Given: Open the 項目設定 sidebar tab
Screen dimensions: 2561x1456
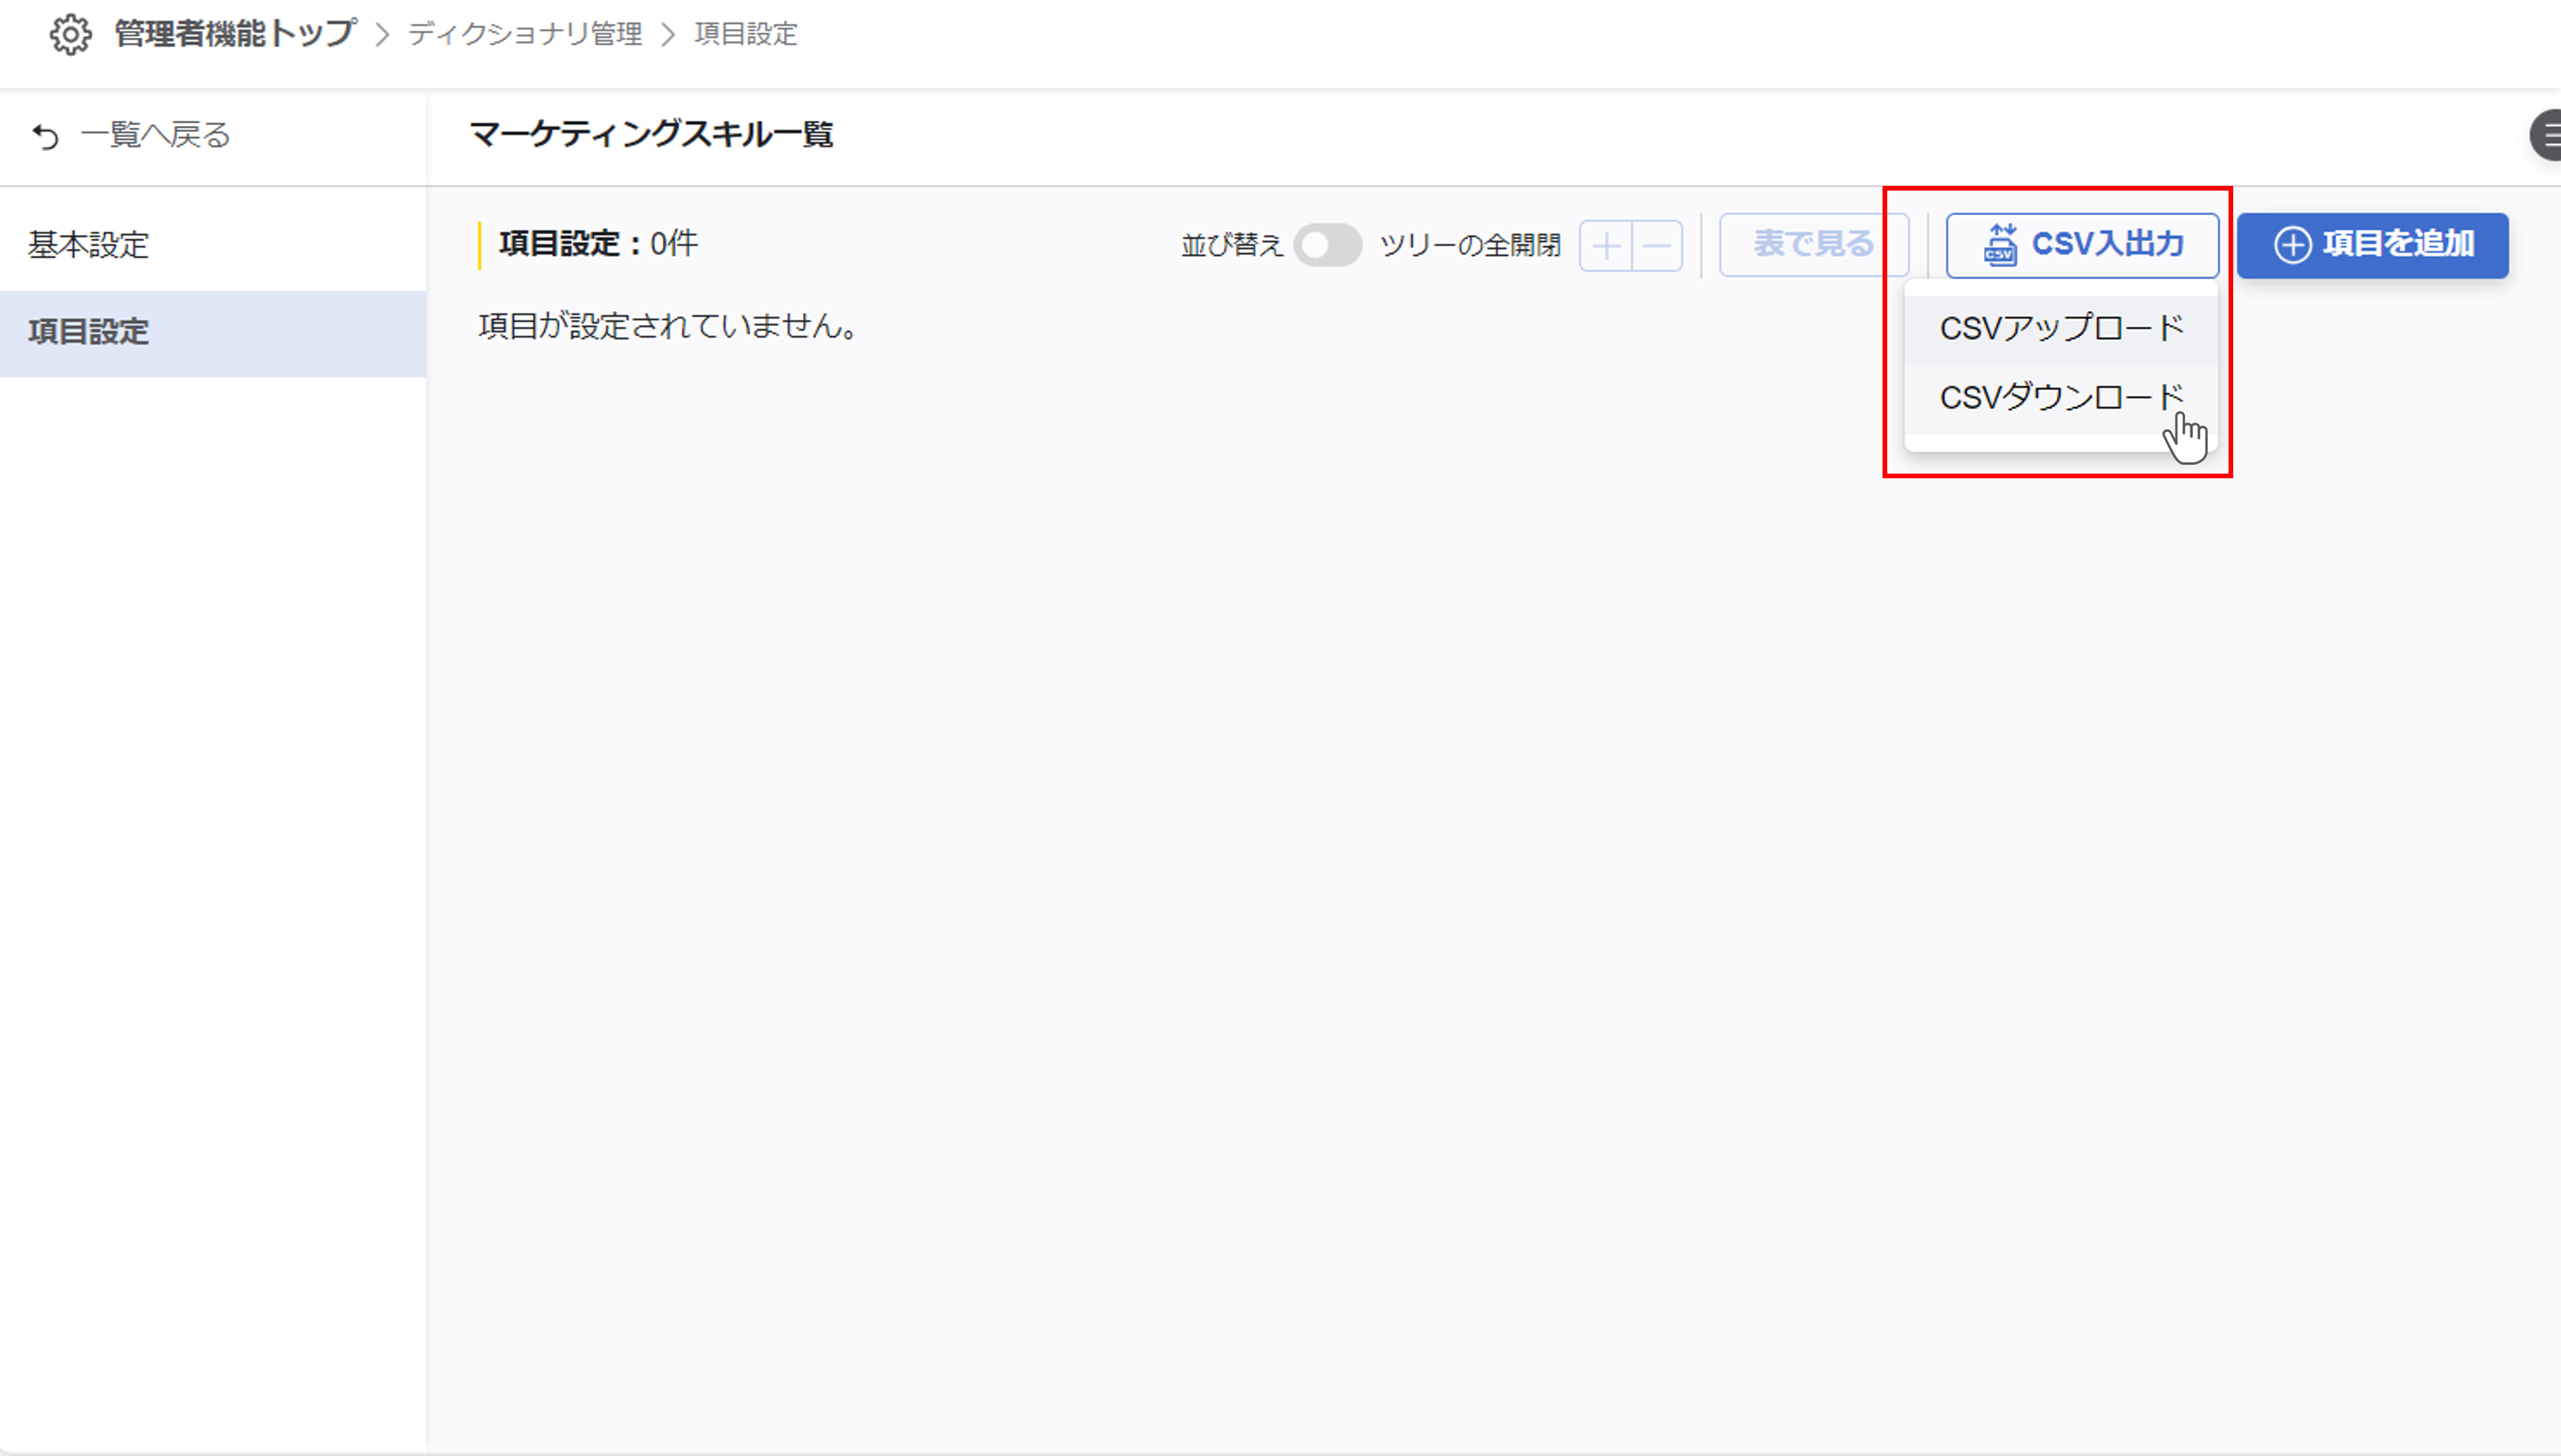Looking at the screenshot, I should point(88,332).
